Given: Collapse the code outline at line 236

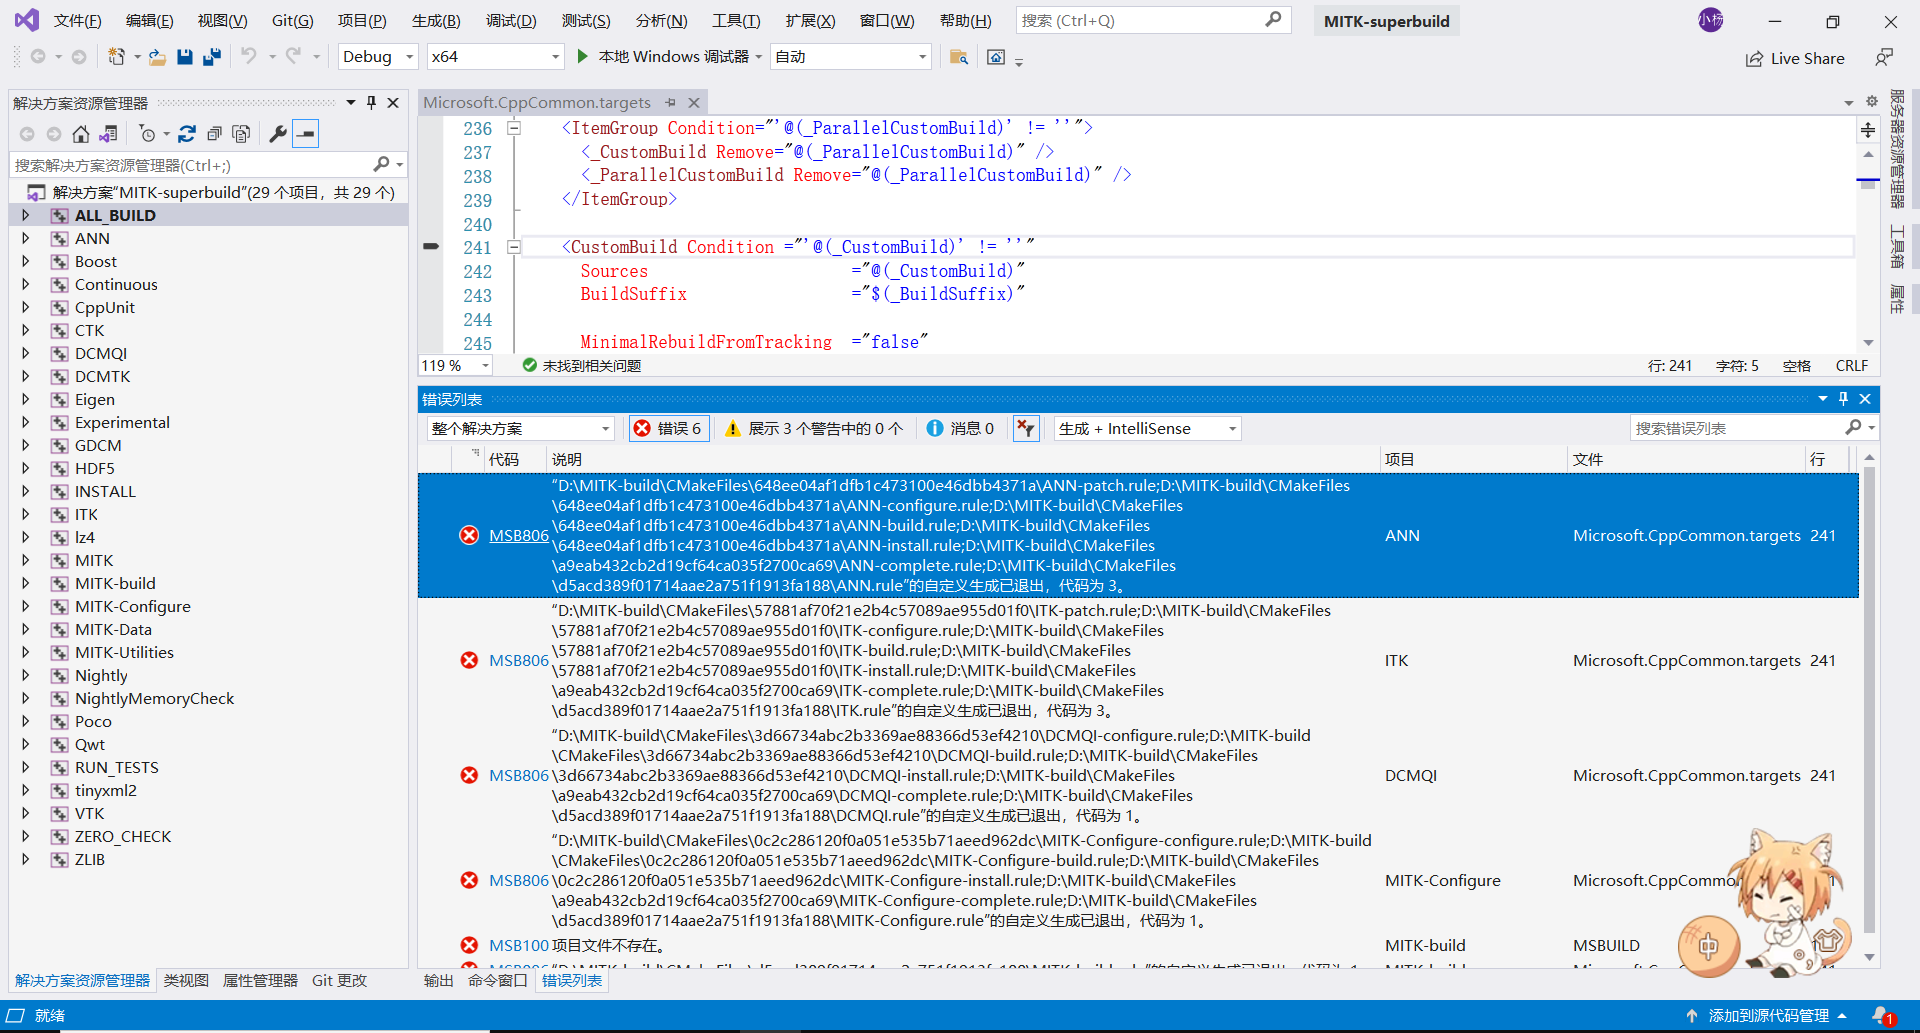Looking at the screenshot, I should [x=514, y=128].
